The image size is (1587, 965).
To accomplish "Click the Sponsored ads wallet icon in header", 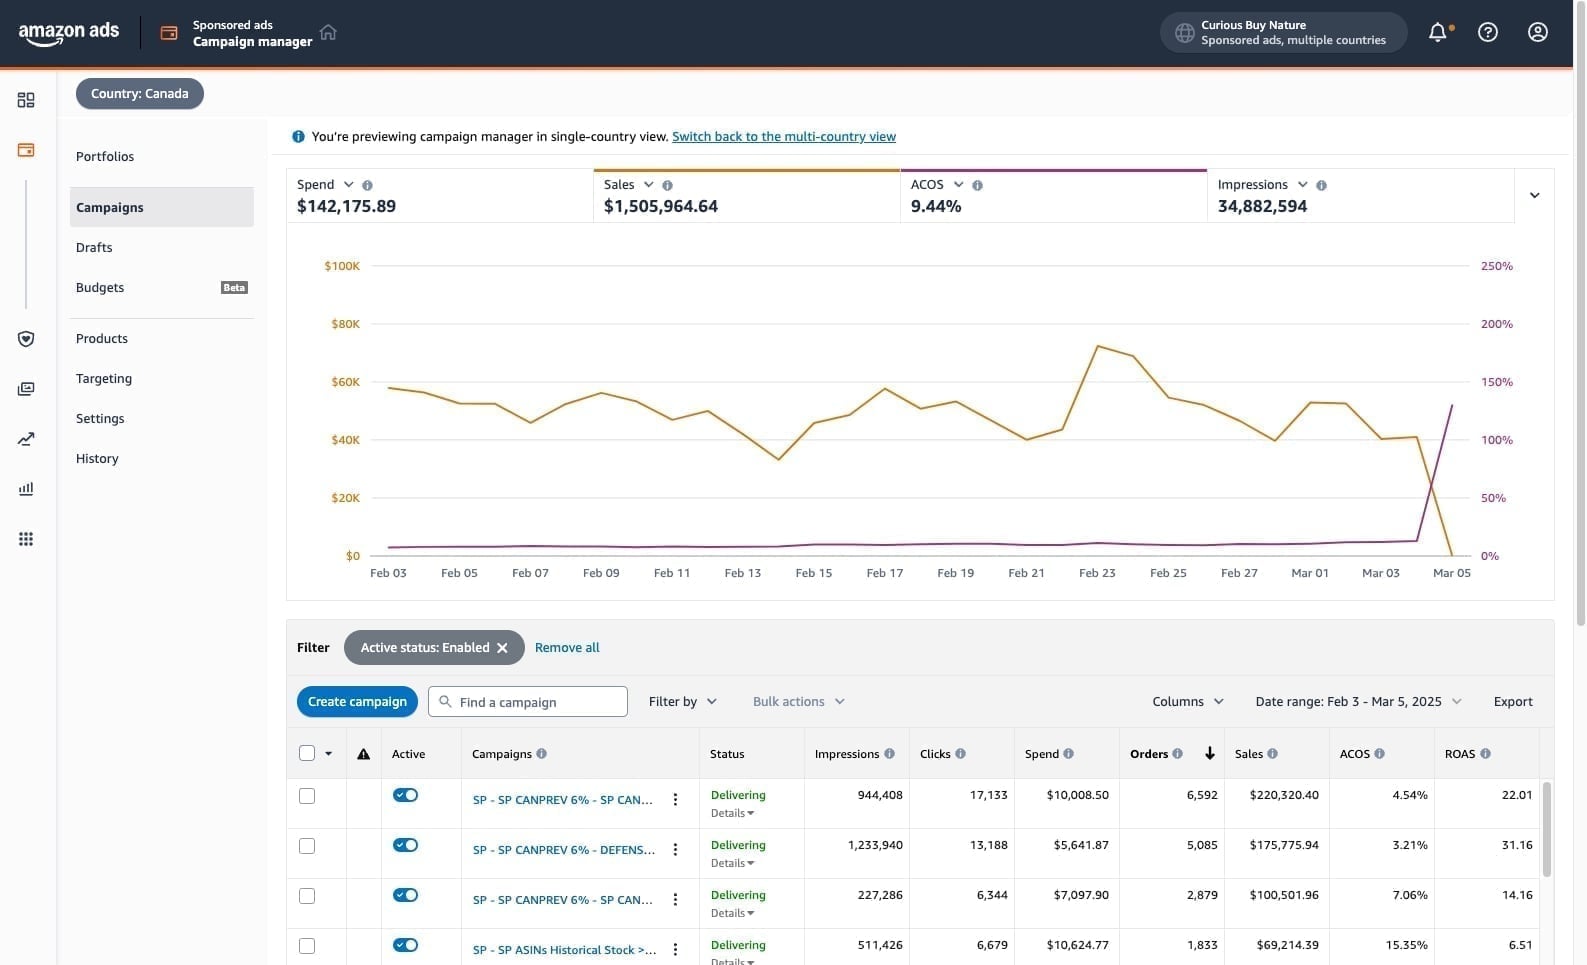I will click(x=169, y=33).
